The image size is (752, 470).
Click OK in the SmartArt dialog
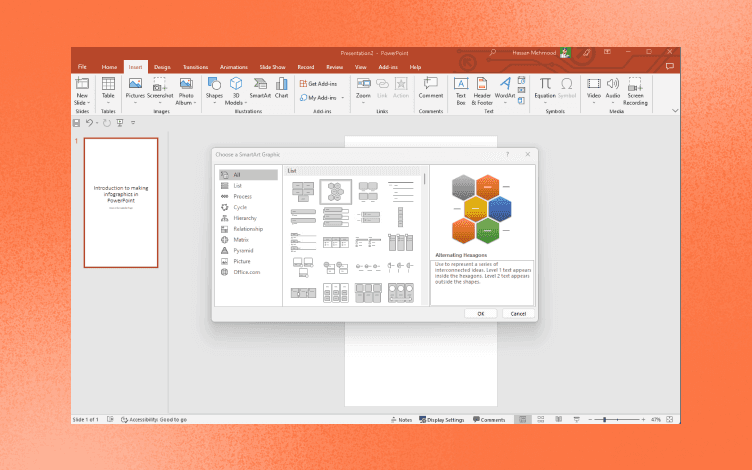point(481,314)
